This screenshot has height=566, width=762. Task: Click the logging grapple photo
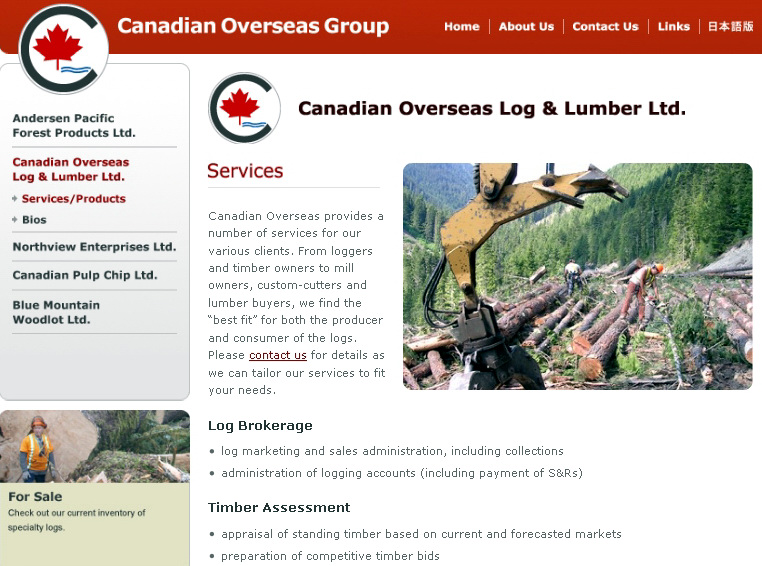577,276
